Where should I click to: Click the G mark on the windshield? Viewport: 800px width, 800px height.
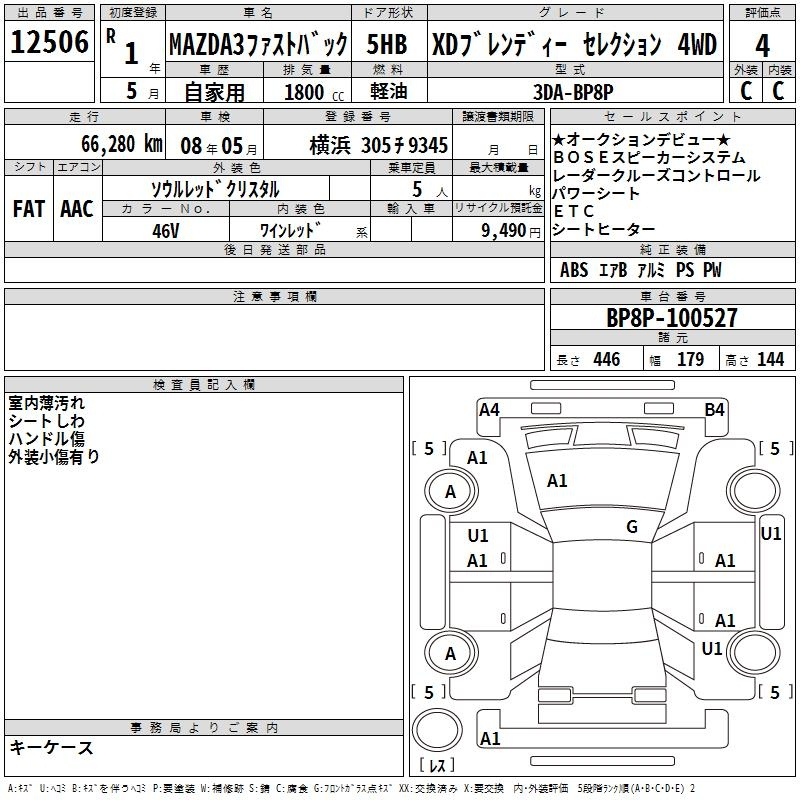point(632,527)
